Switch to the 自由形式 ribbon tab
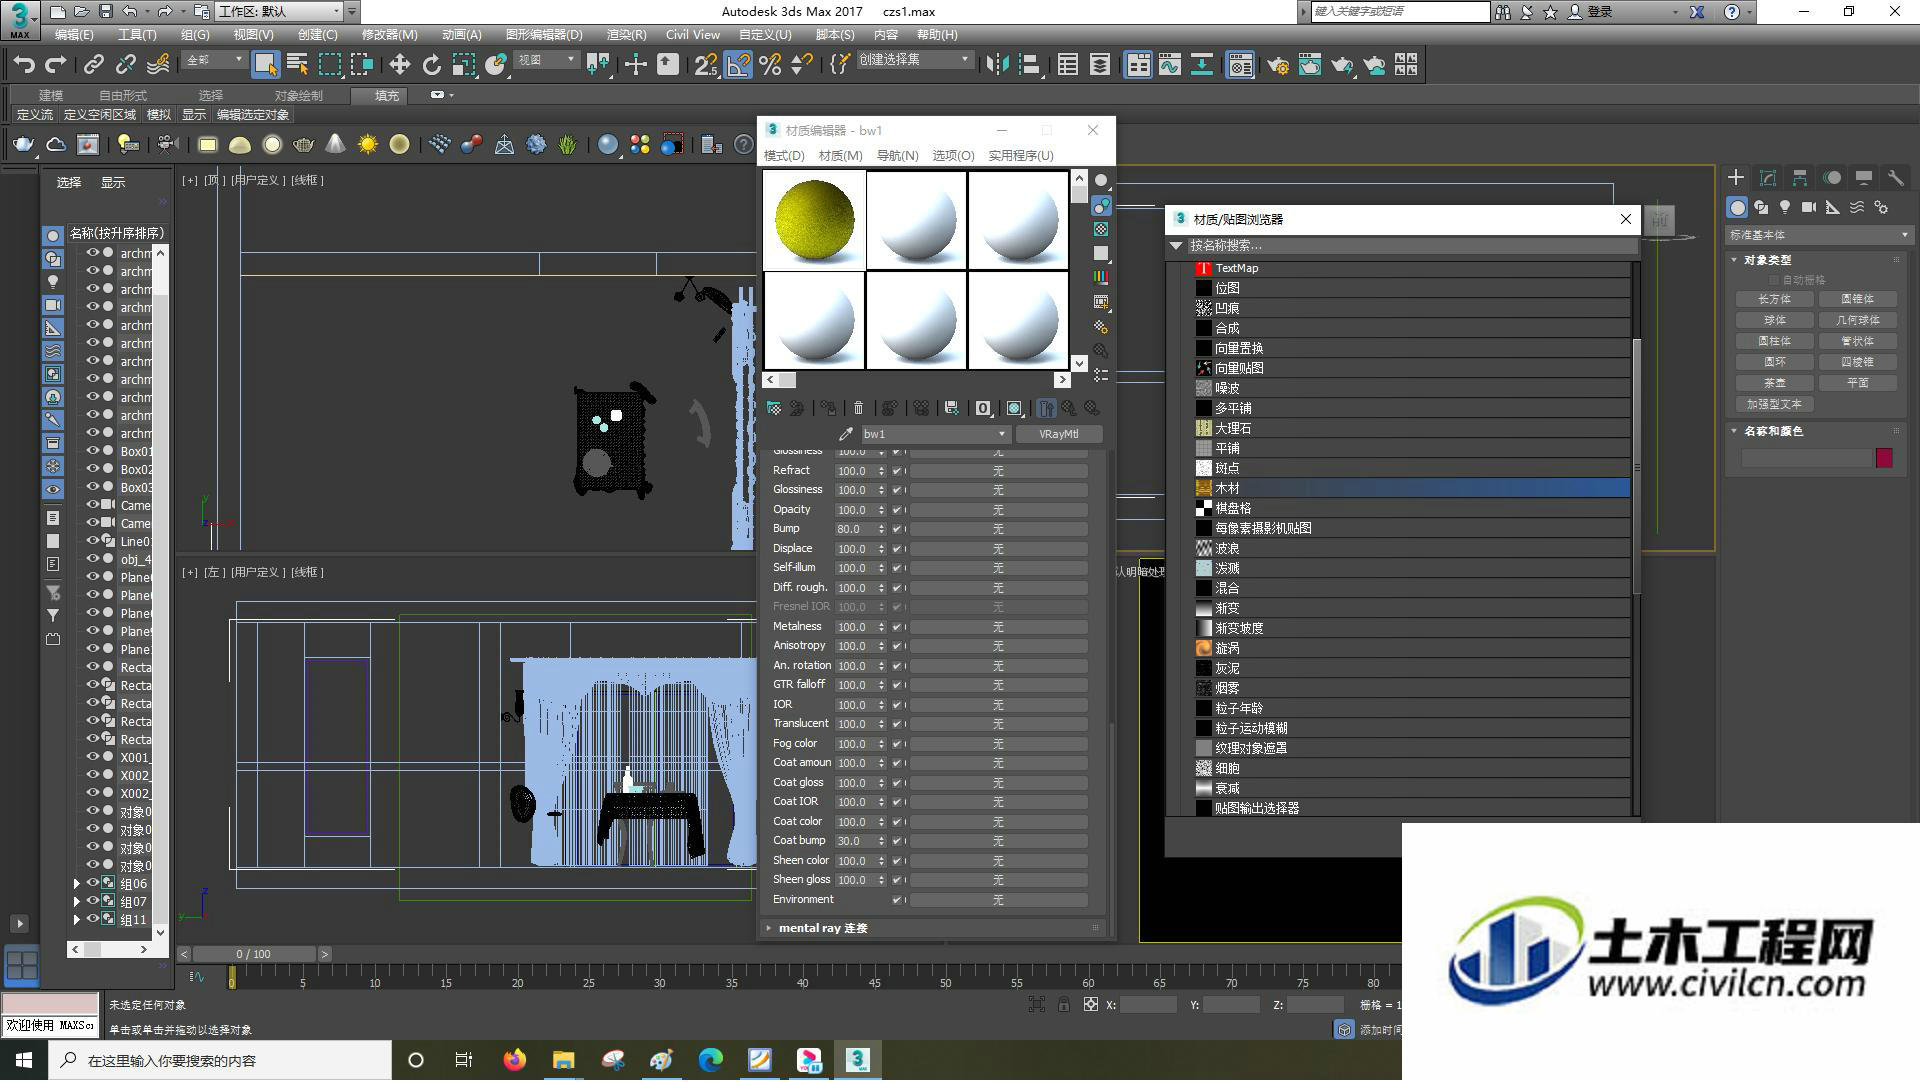Viewport: 1920px width, 1082px height. tap(123, 96)
